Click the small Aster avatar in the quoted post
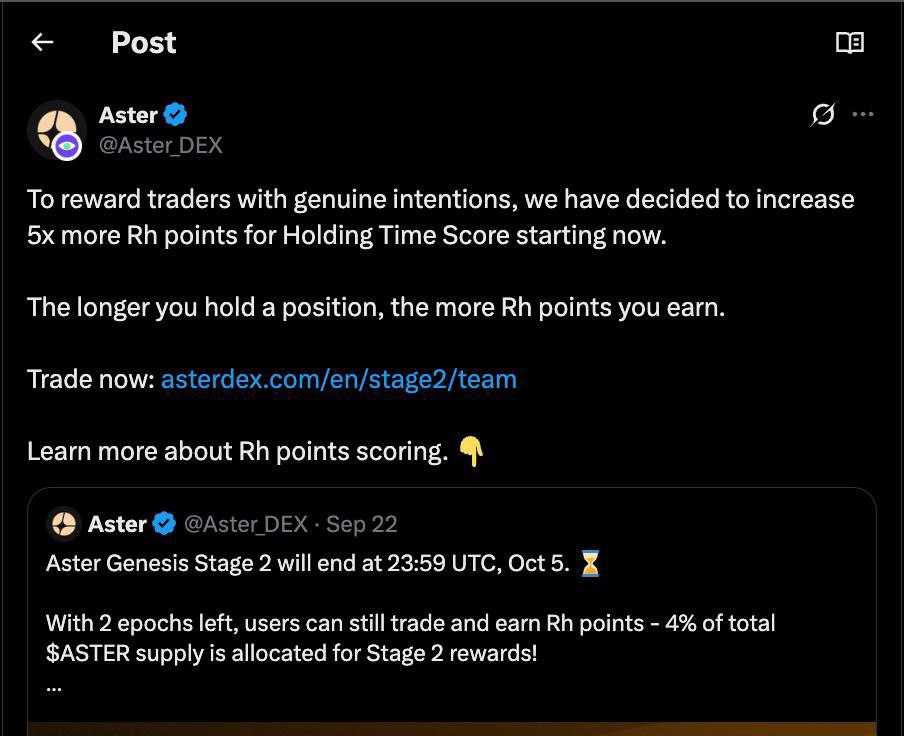904x736 pixels. coord(65,523)
